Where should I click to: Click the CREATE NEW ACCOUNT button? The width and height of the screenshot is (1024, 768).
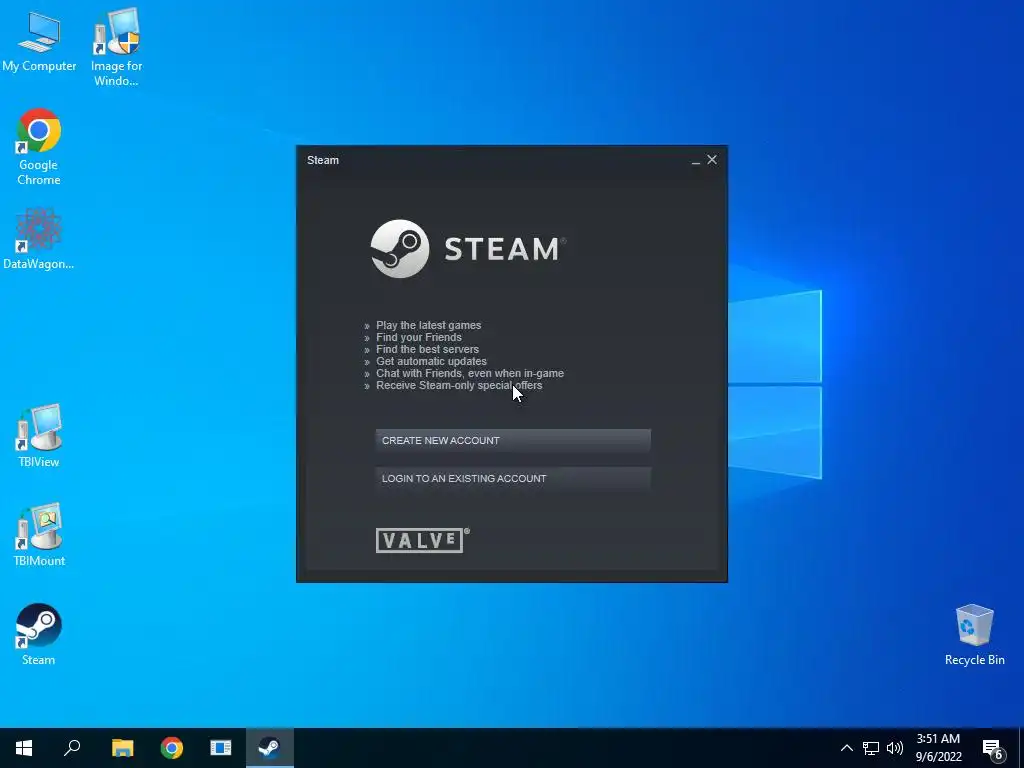(x=513, y=440)
